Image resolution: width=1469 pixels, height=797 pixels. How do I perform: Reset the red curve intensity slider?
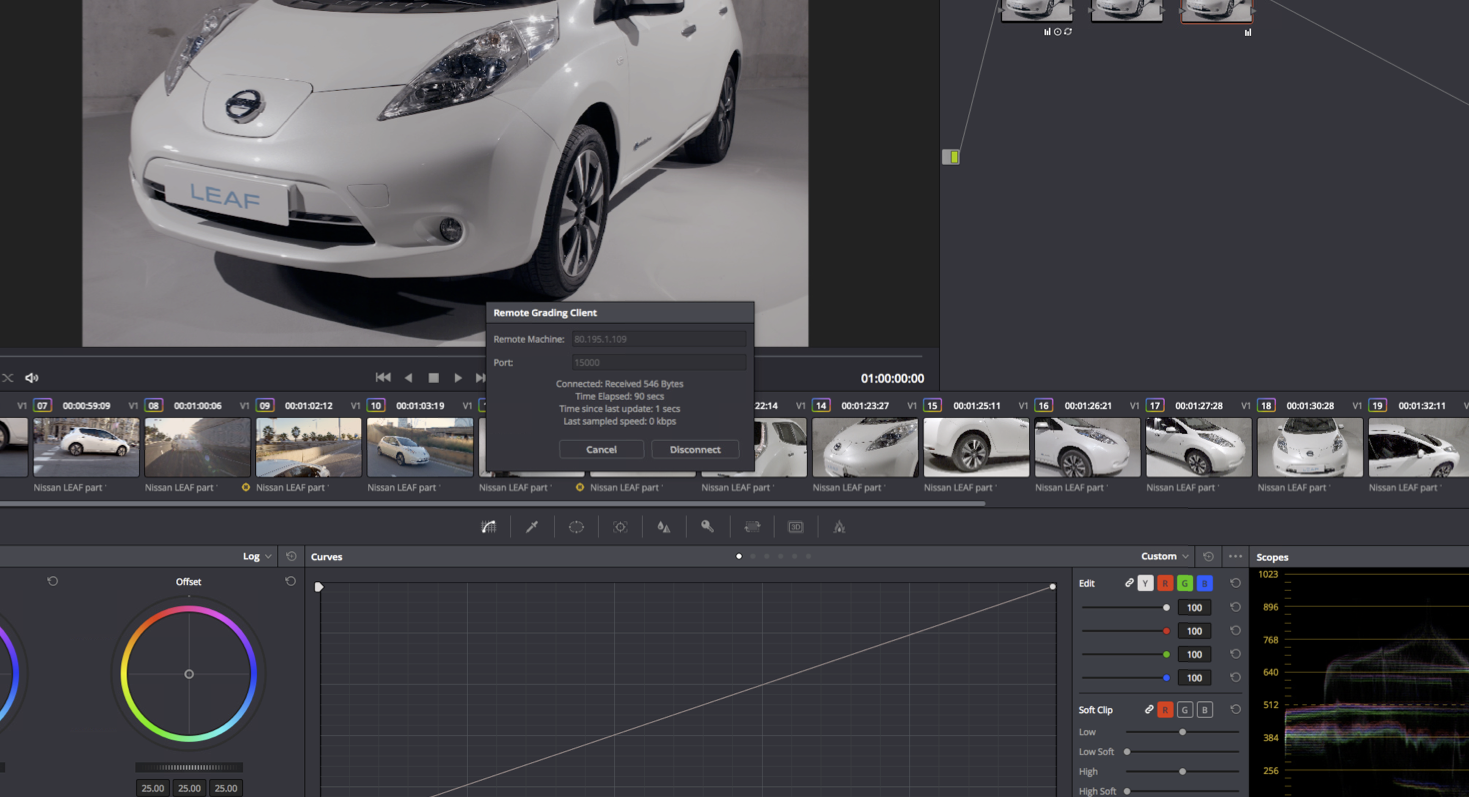pos(1235,631)
